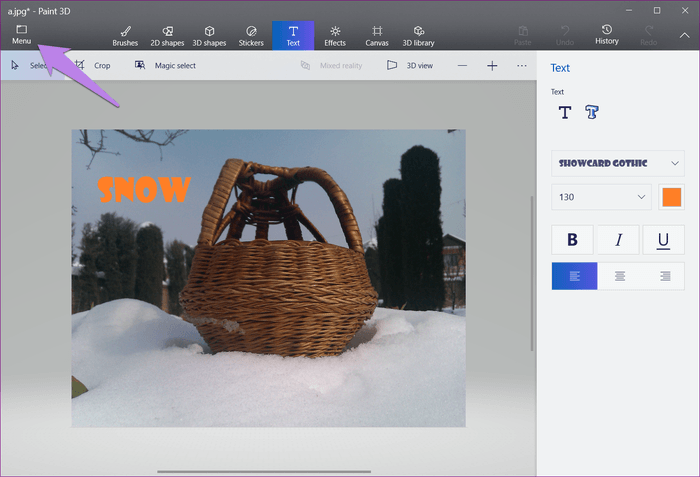The height and width of the screenshot is (477, 700).
Task: Select the Brushes tool
Action: click(125, 36)
